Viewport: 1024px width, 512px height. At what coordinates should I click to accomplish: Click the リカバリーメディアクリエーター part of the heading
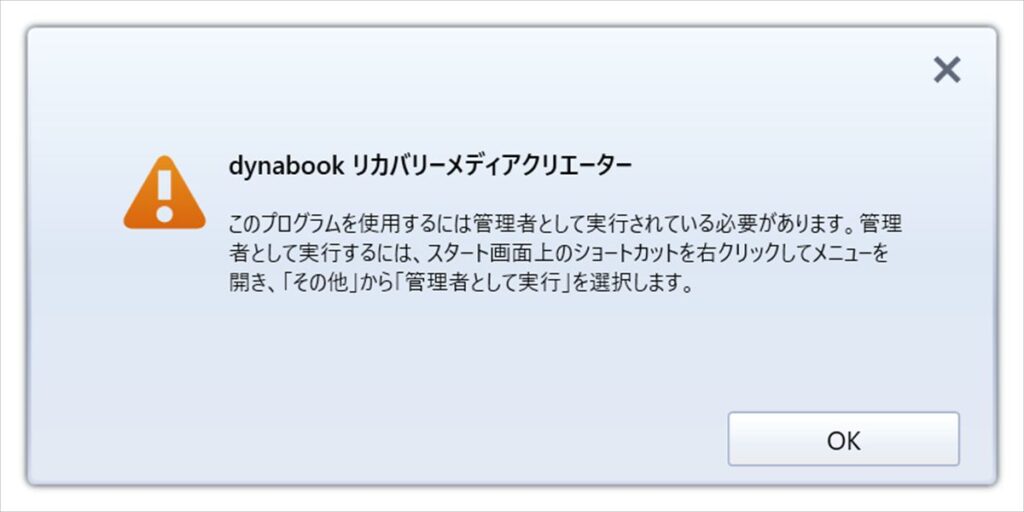click(492, 167)
